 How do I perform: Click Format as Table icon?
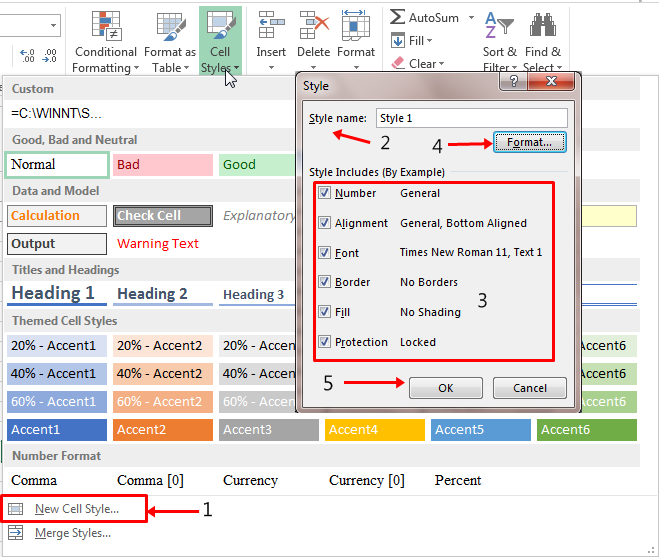pos(171,26)
